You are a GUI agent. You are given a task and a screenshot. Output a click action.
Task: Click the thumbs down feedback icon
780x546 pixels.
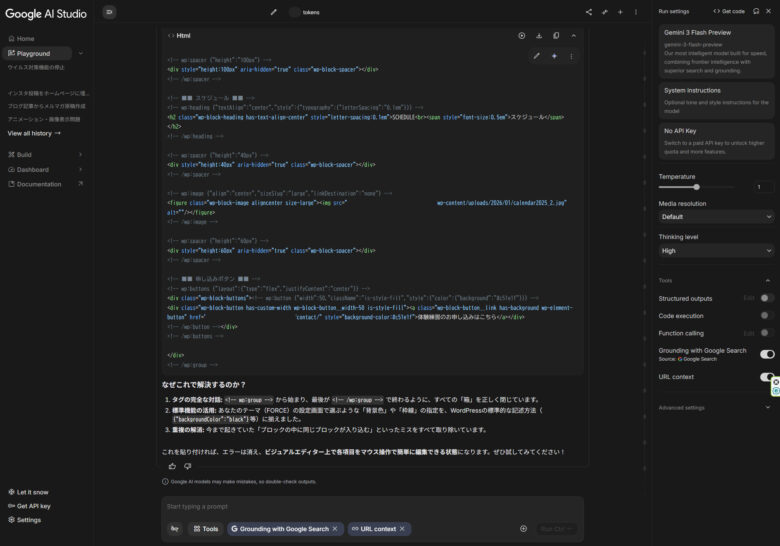point(187,466)
